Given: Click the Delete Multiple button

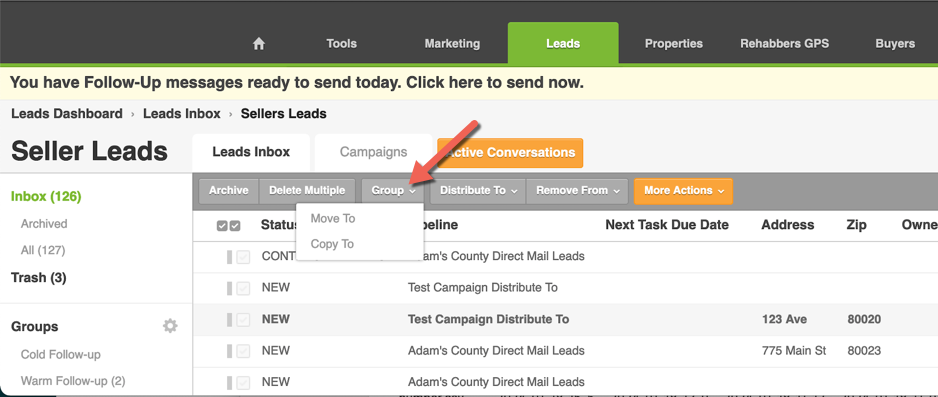Looking at the screenshot, I should coord(307,191).
